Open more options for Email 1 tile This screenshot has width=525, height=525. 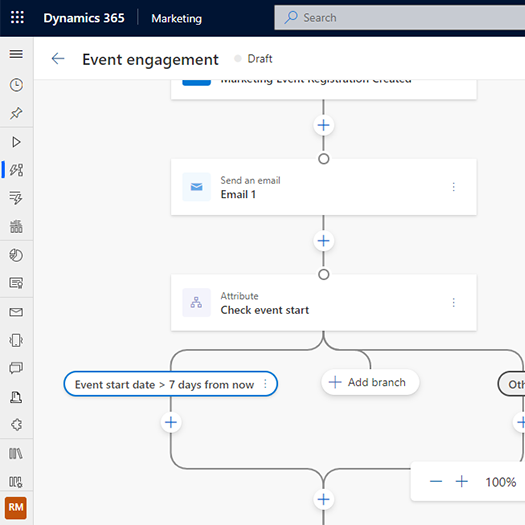(454, 187)
